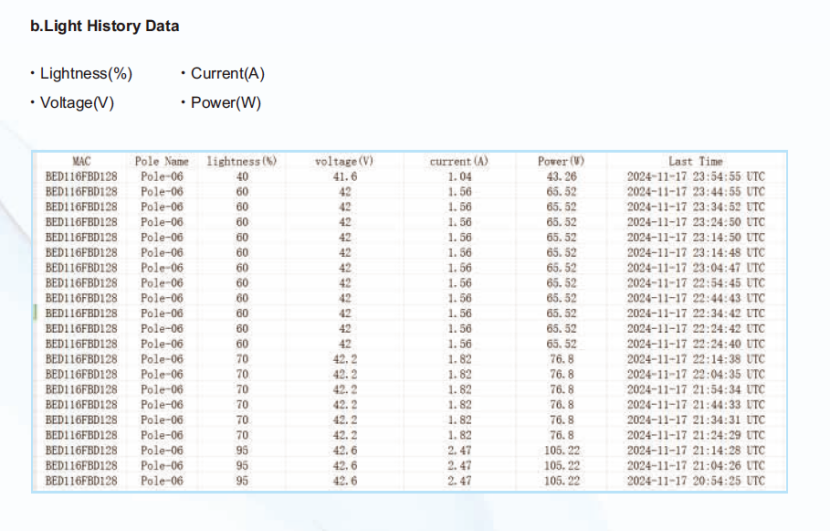Select the Current(A) bullet item

click(227, 74)
